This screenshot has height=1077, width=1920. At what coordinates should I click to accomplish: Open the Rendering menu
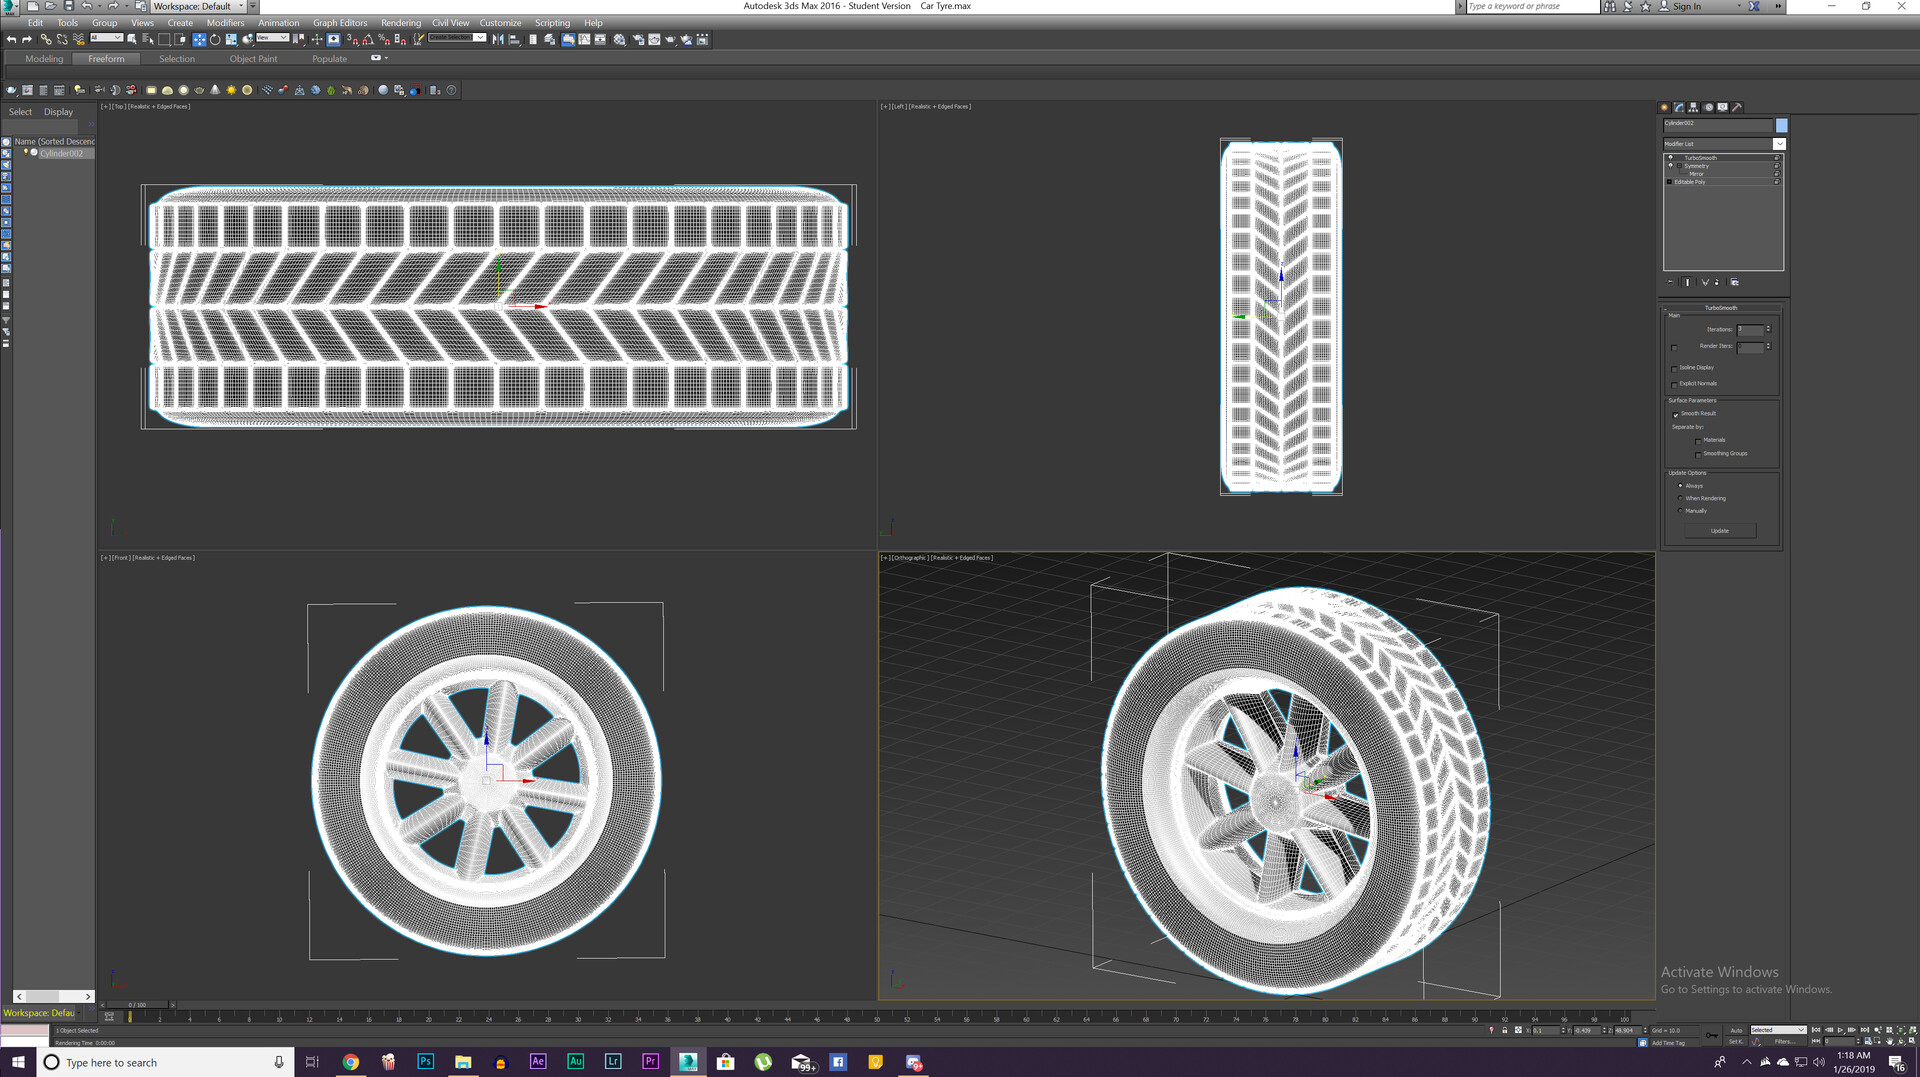(400, 23)
